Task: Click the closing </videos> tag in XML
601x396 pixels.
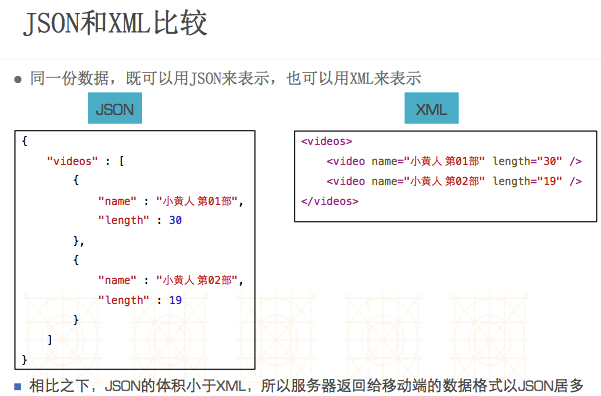Action: (330, 201)
